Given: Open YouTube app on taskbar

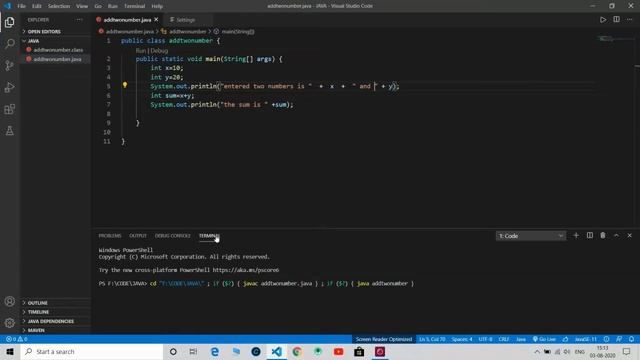Looking at the screenshot, I should 338,351.
